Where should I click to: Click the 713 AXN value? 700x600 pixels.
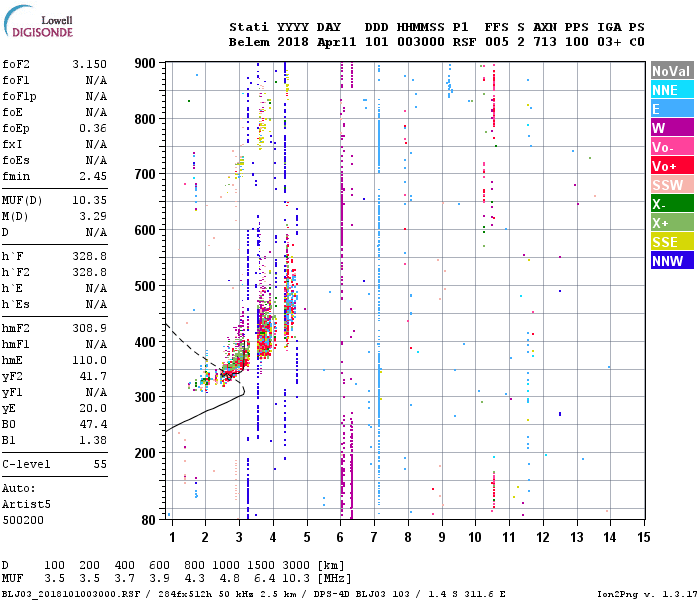(545, 42)
